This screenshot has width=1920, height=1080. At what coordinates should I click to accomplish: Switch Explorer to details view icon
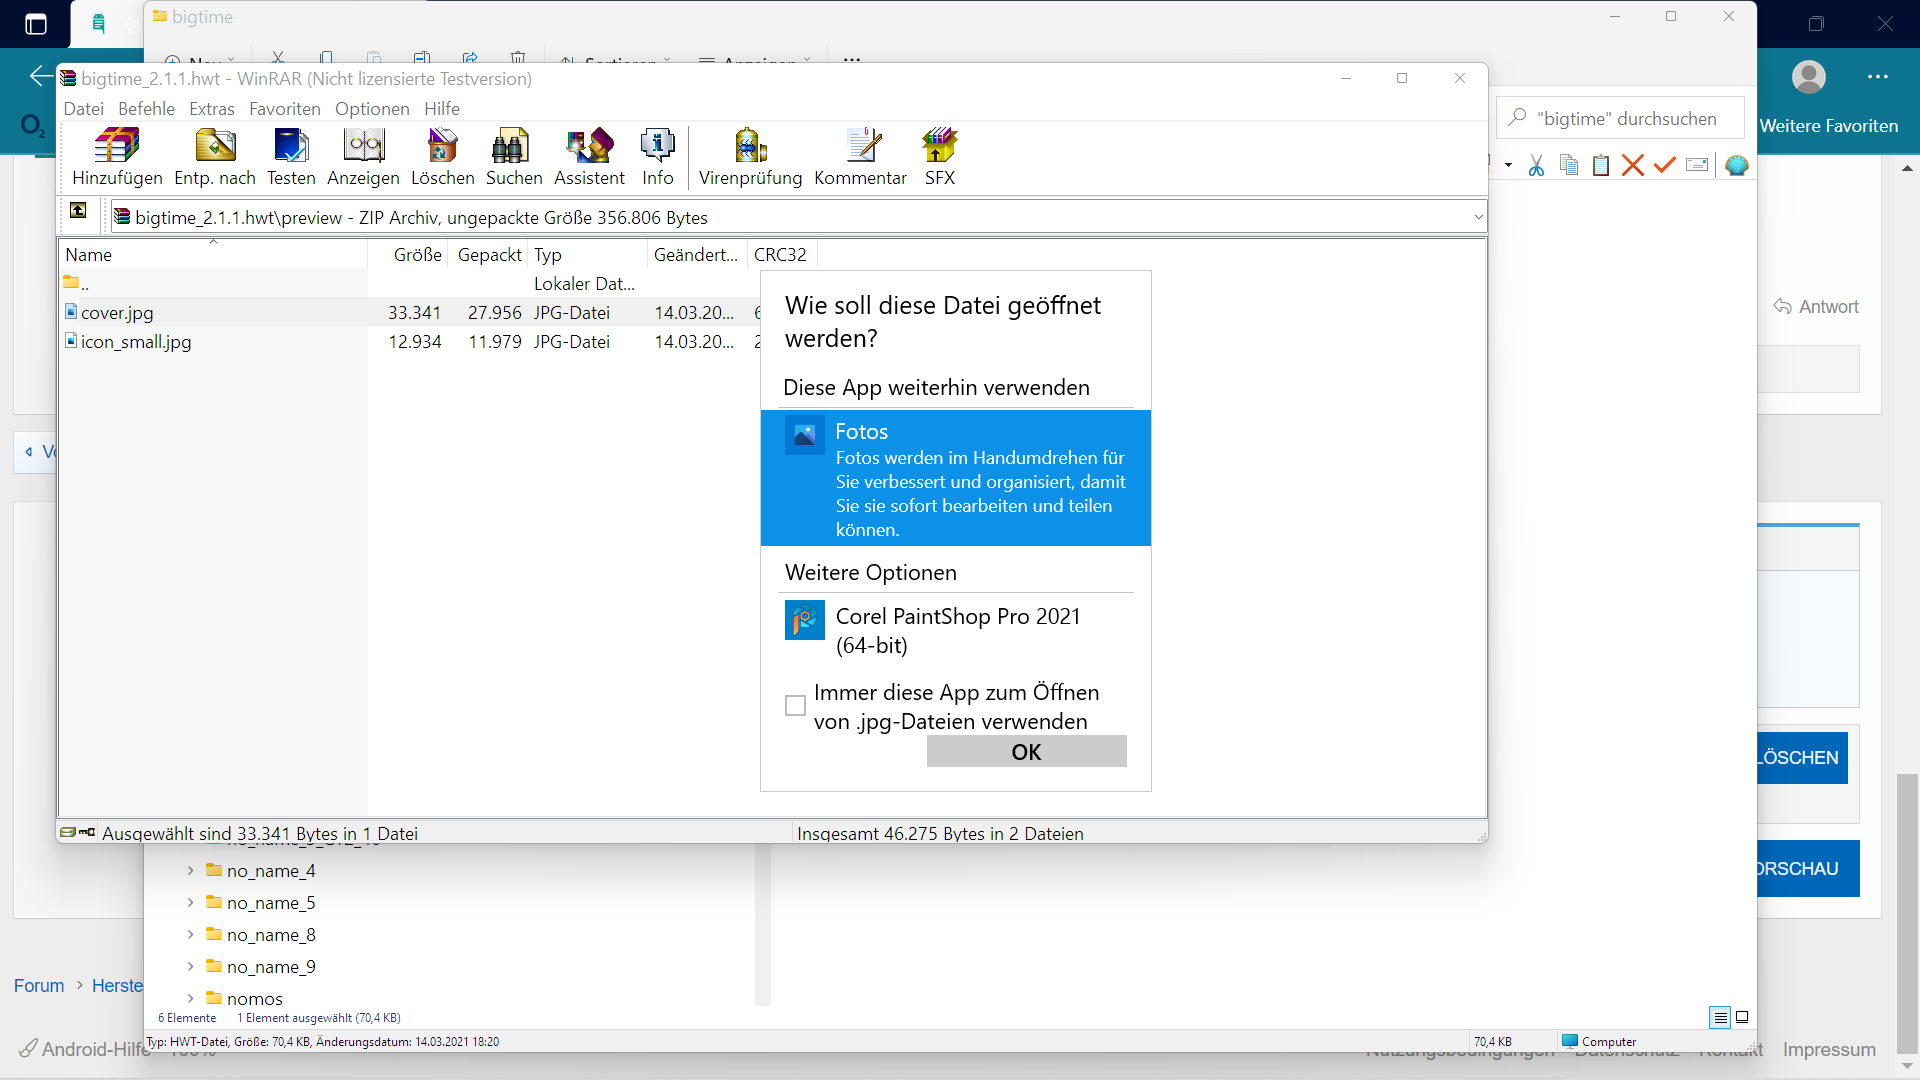click(1720, 1017)
